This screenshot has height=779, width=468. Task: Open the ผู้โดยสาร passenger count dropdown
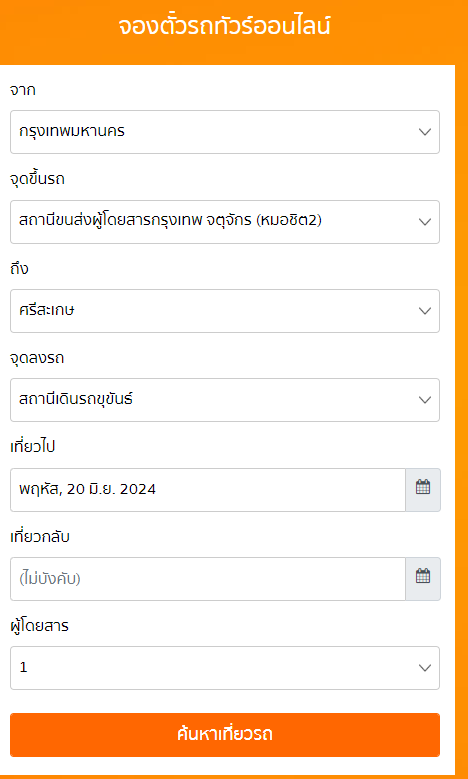(225, 668)
